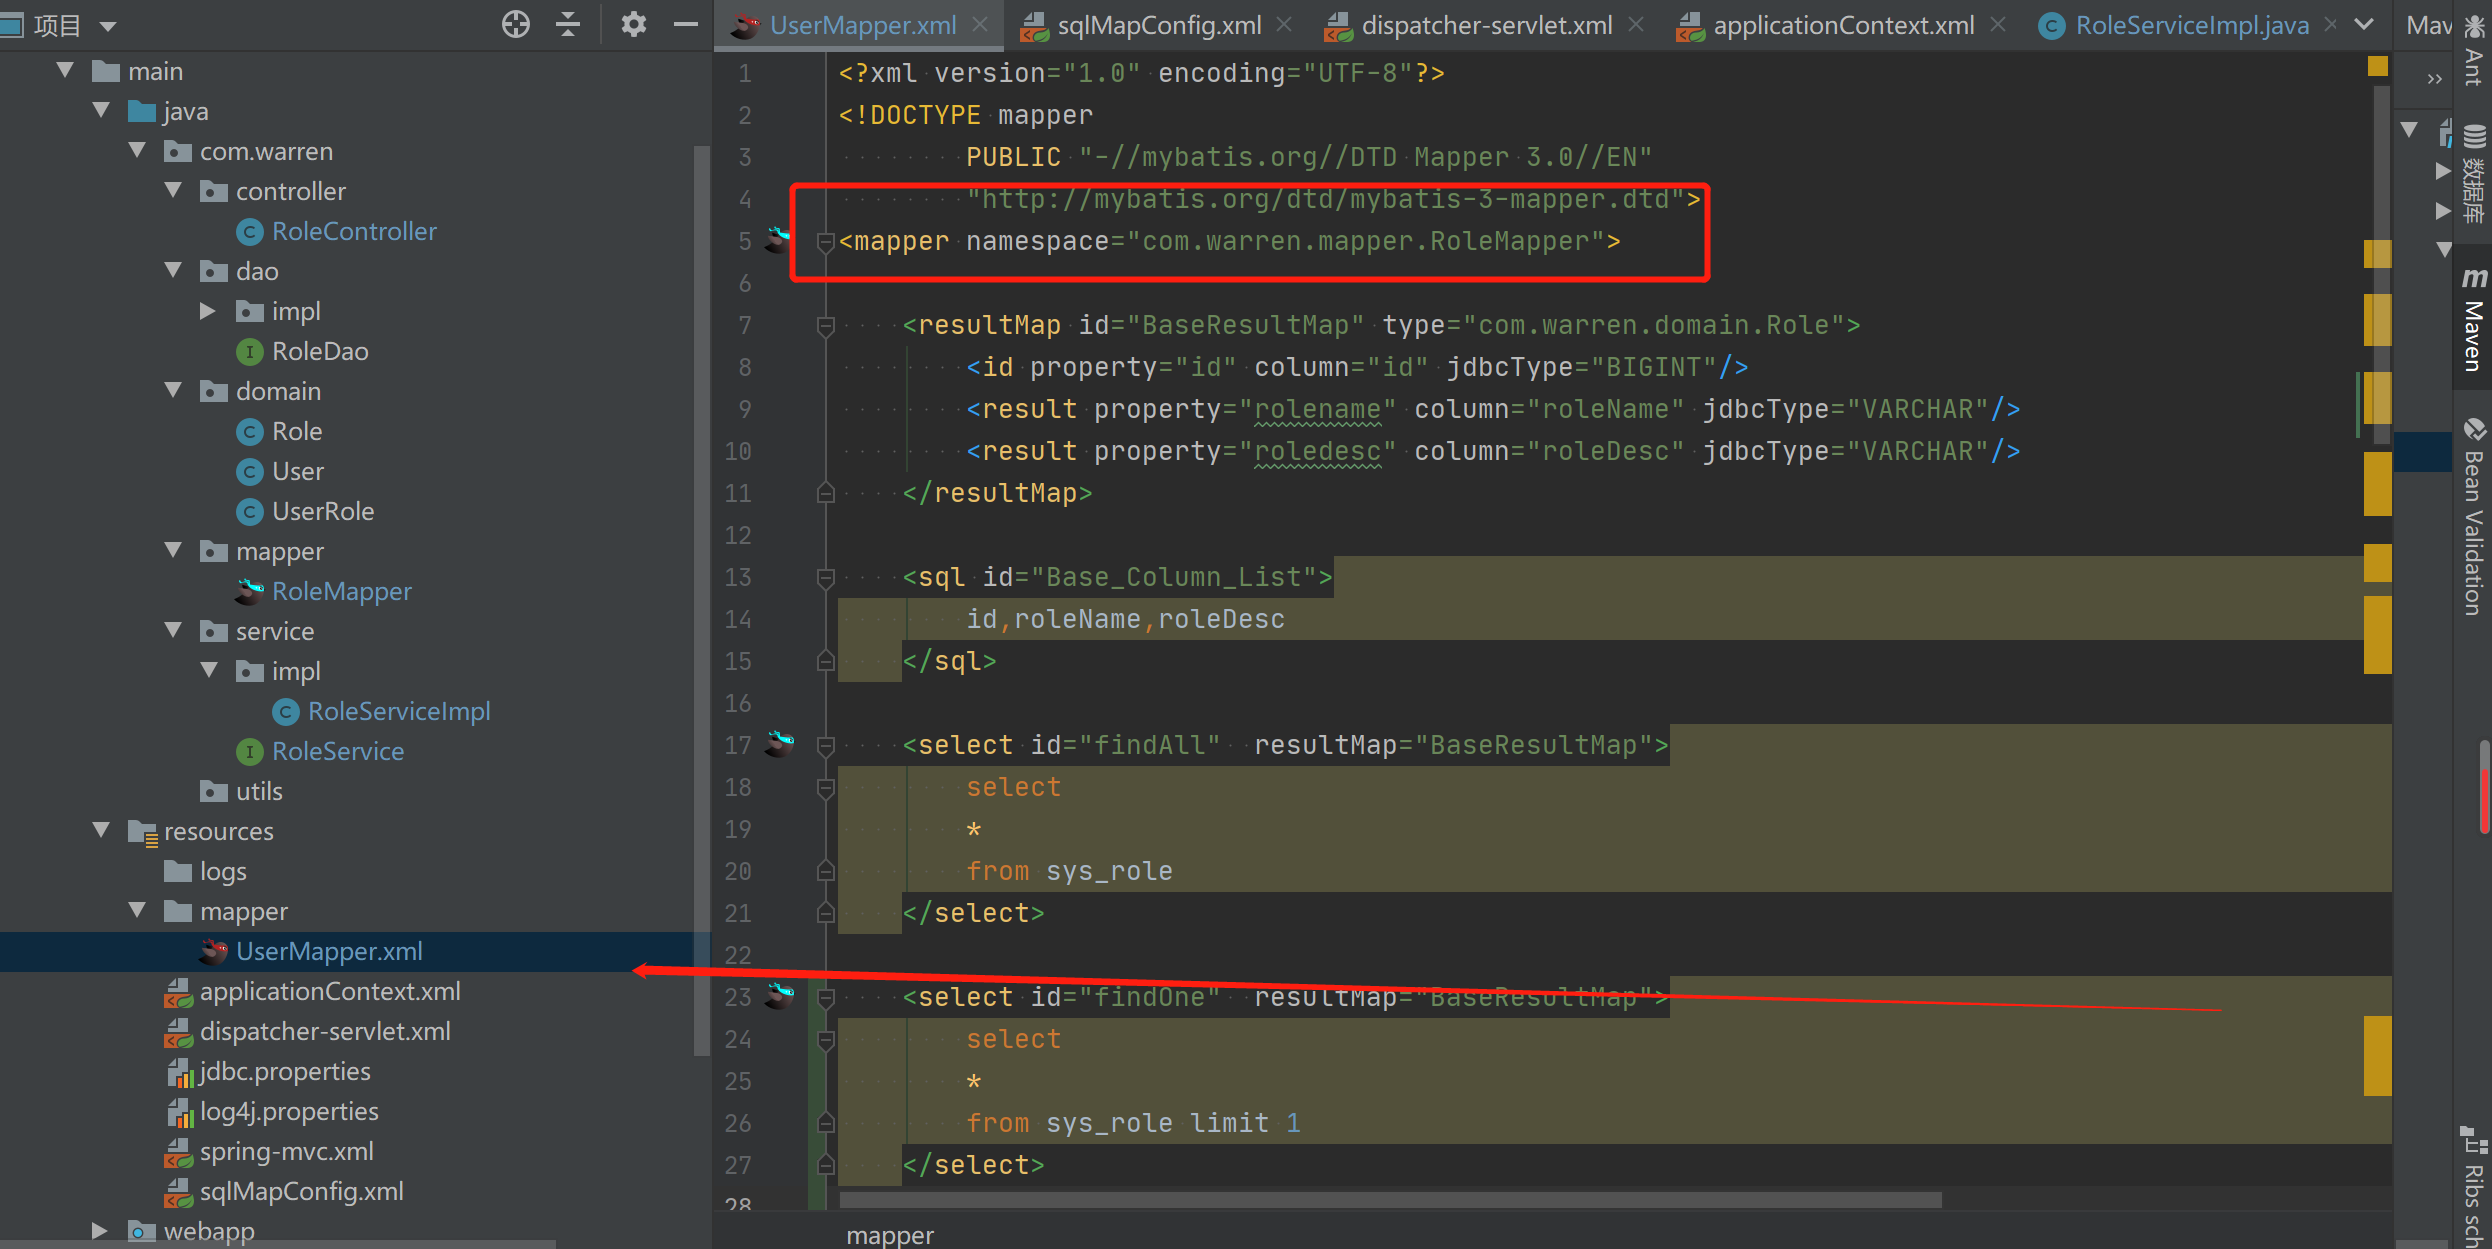Select spring-mvc.xml file

tap(287, 1151)
